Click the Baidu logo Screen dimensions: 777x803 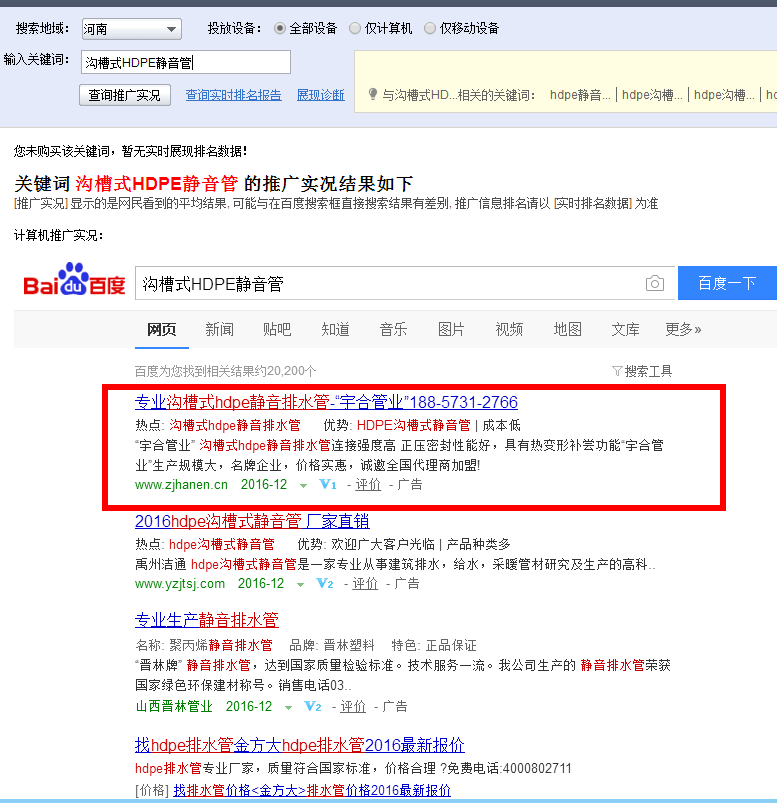75,280
